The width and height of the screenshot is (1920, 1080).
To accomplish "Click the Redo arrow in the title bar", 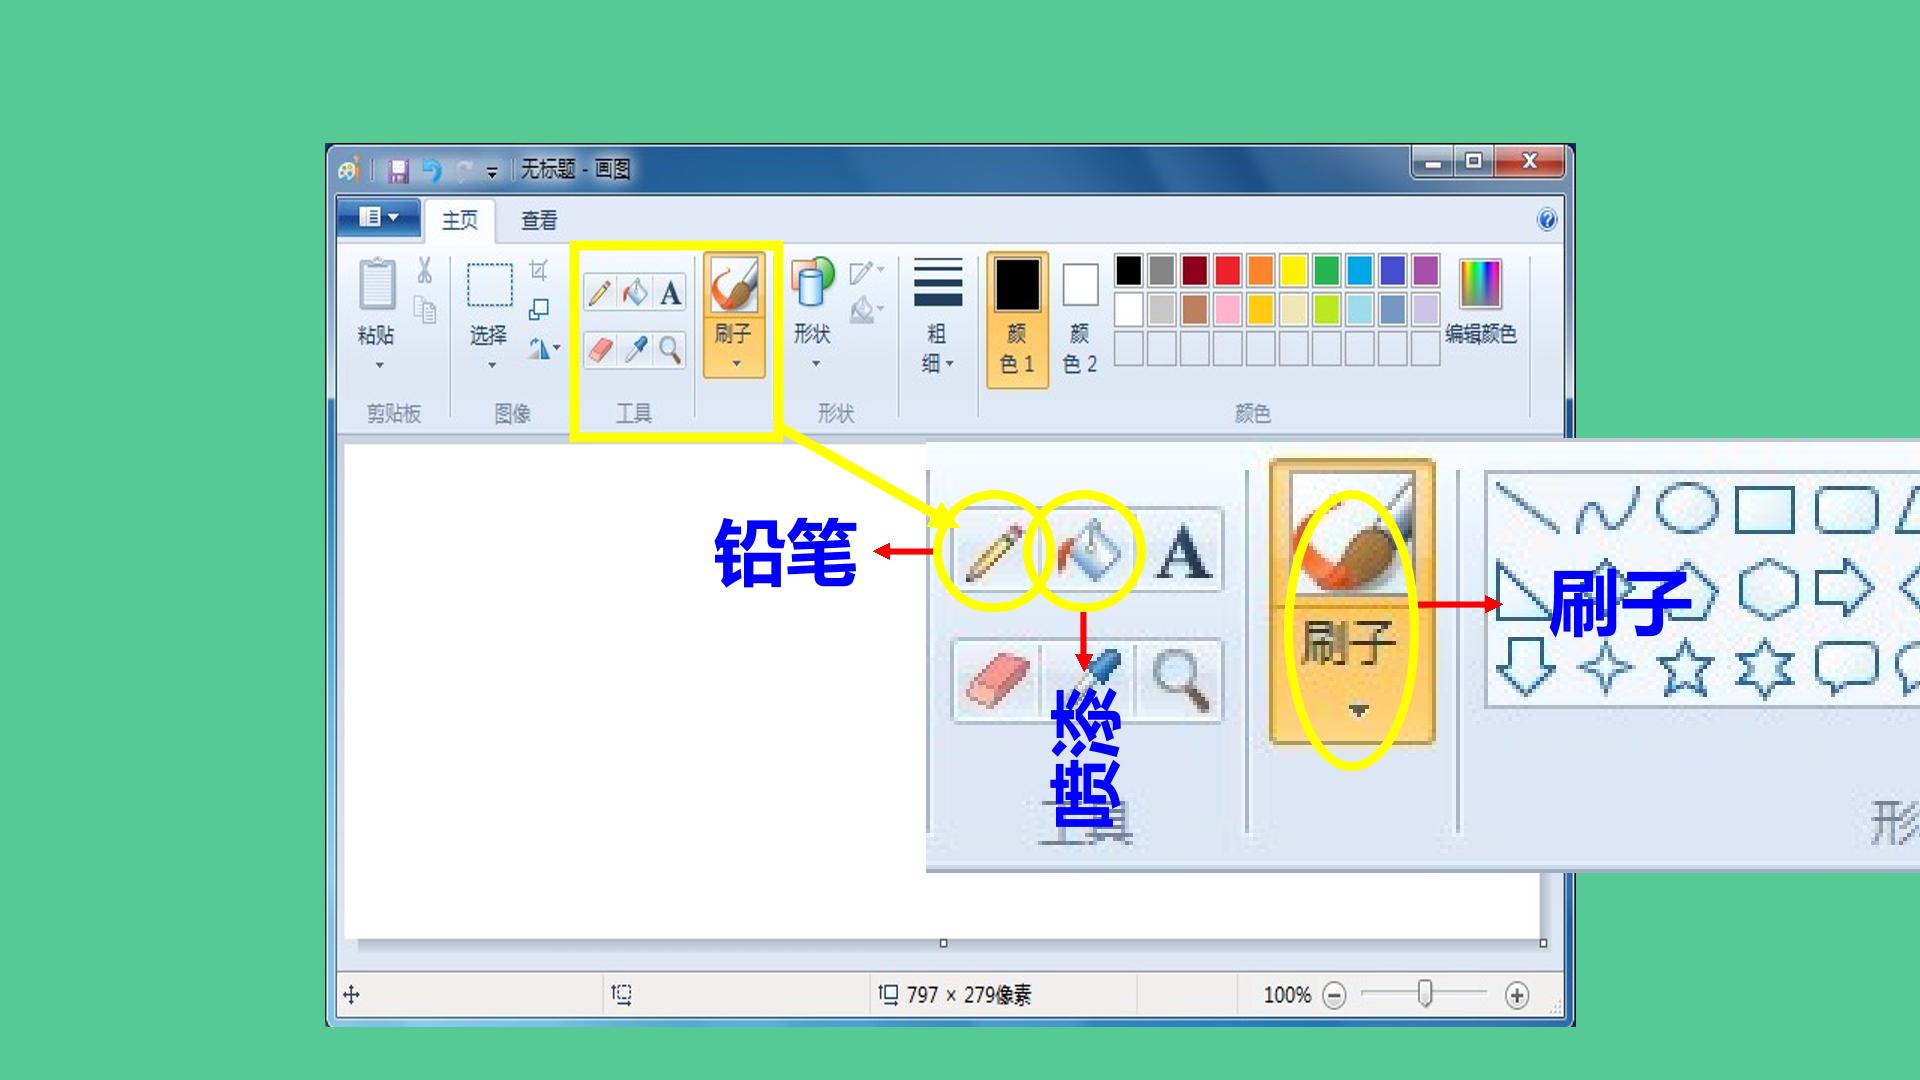I will point(463,171).
